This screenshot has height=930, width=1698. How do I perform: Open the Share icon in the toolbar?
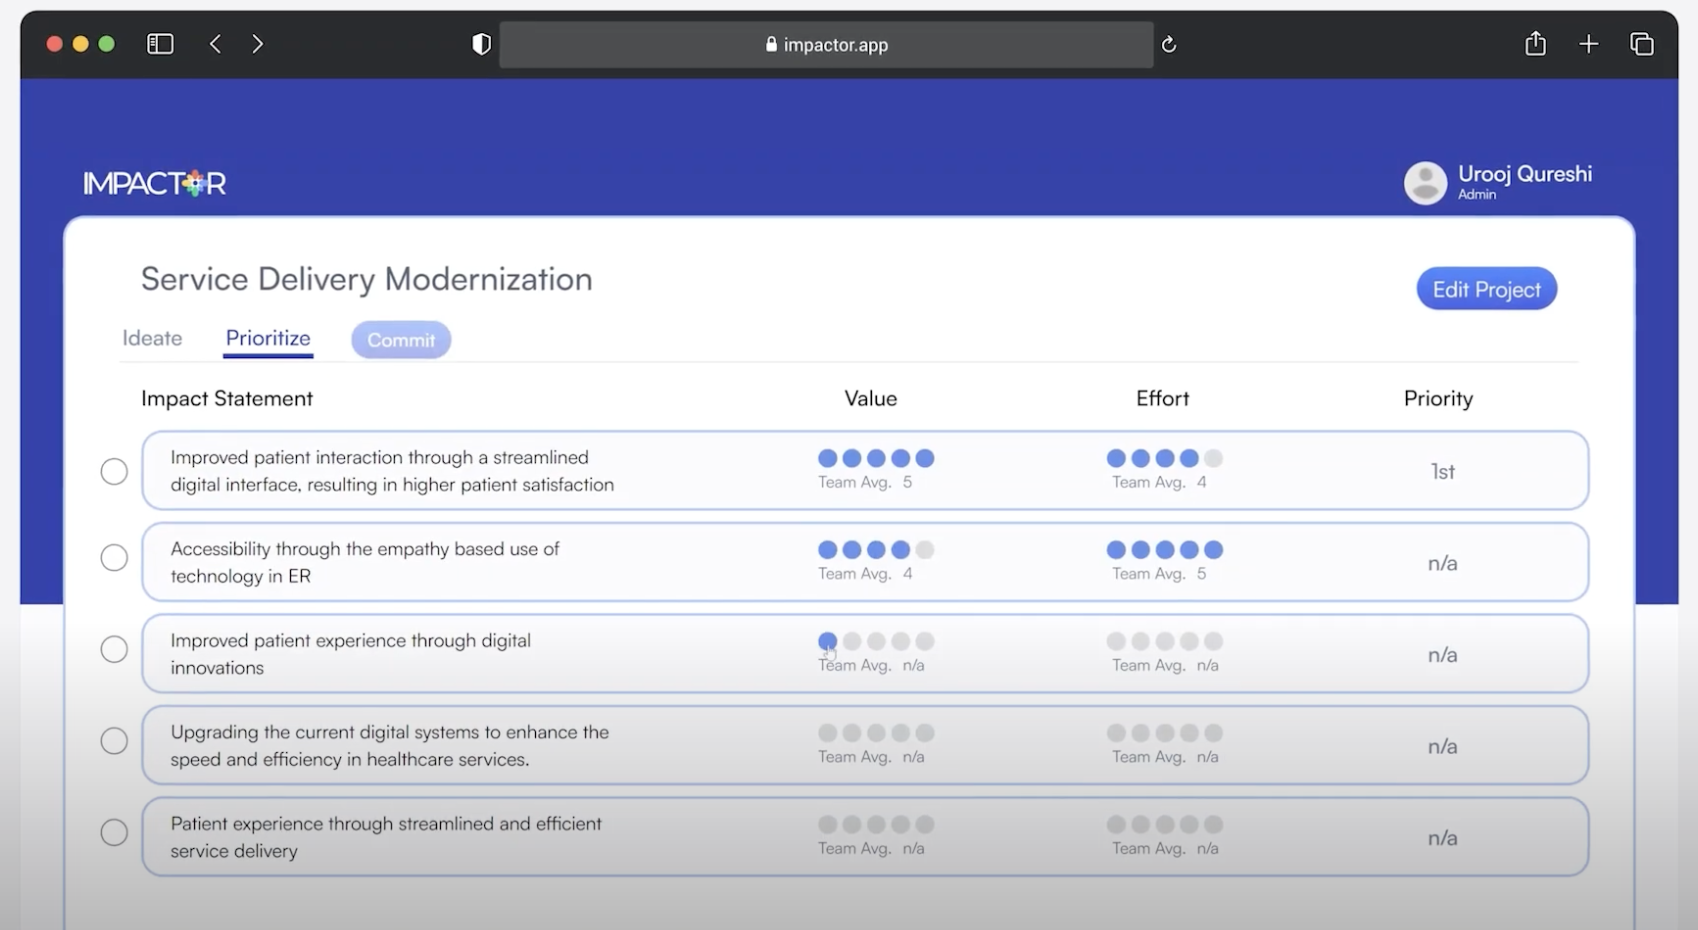point(1535,44)
